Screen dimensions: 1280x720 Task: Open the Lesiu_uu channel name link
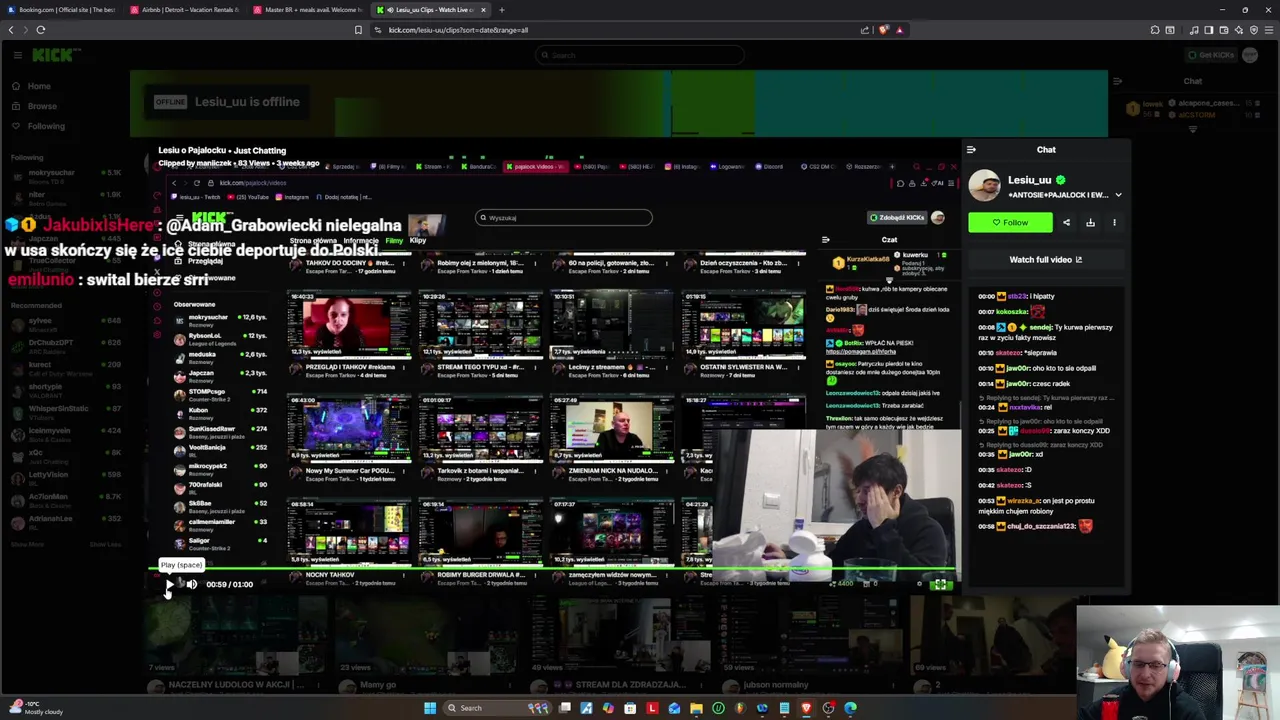(x=1030, y=180)
